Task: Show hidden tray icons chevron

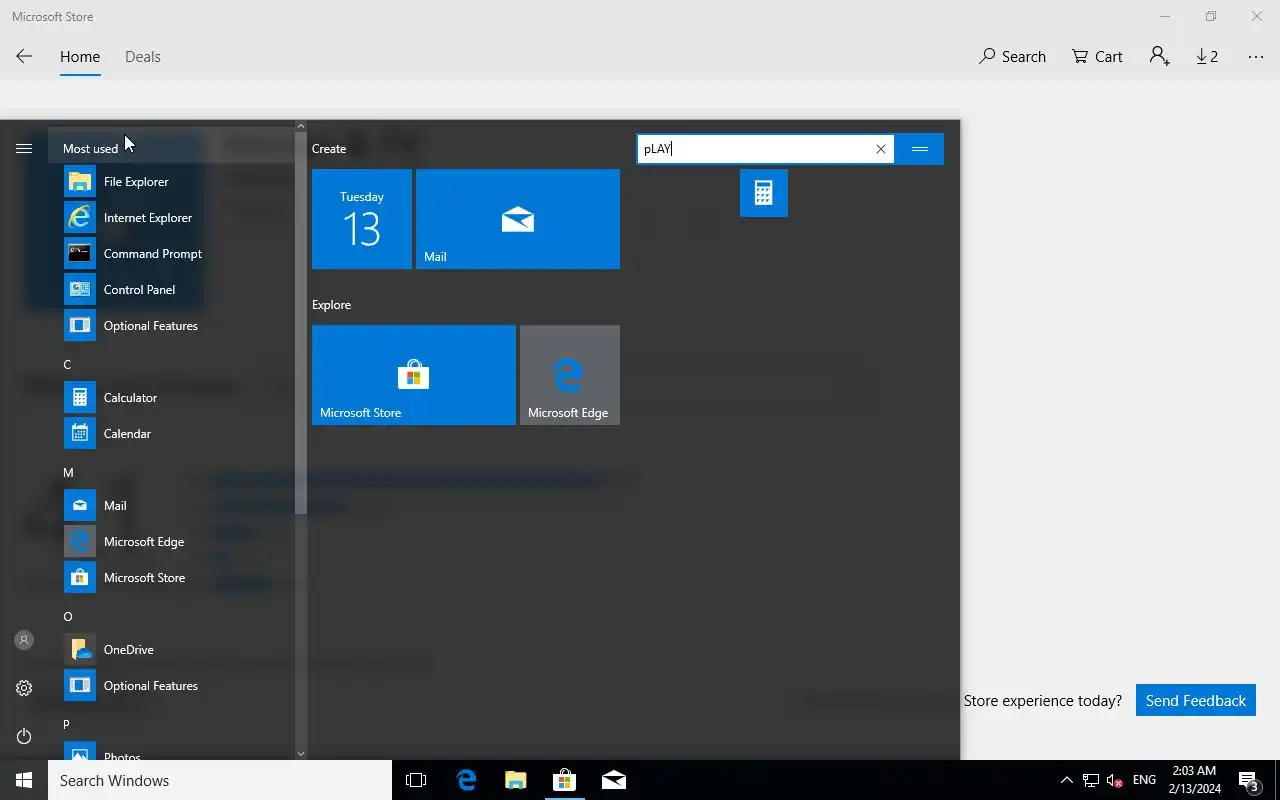Action: (x=1066, y=780)
